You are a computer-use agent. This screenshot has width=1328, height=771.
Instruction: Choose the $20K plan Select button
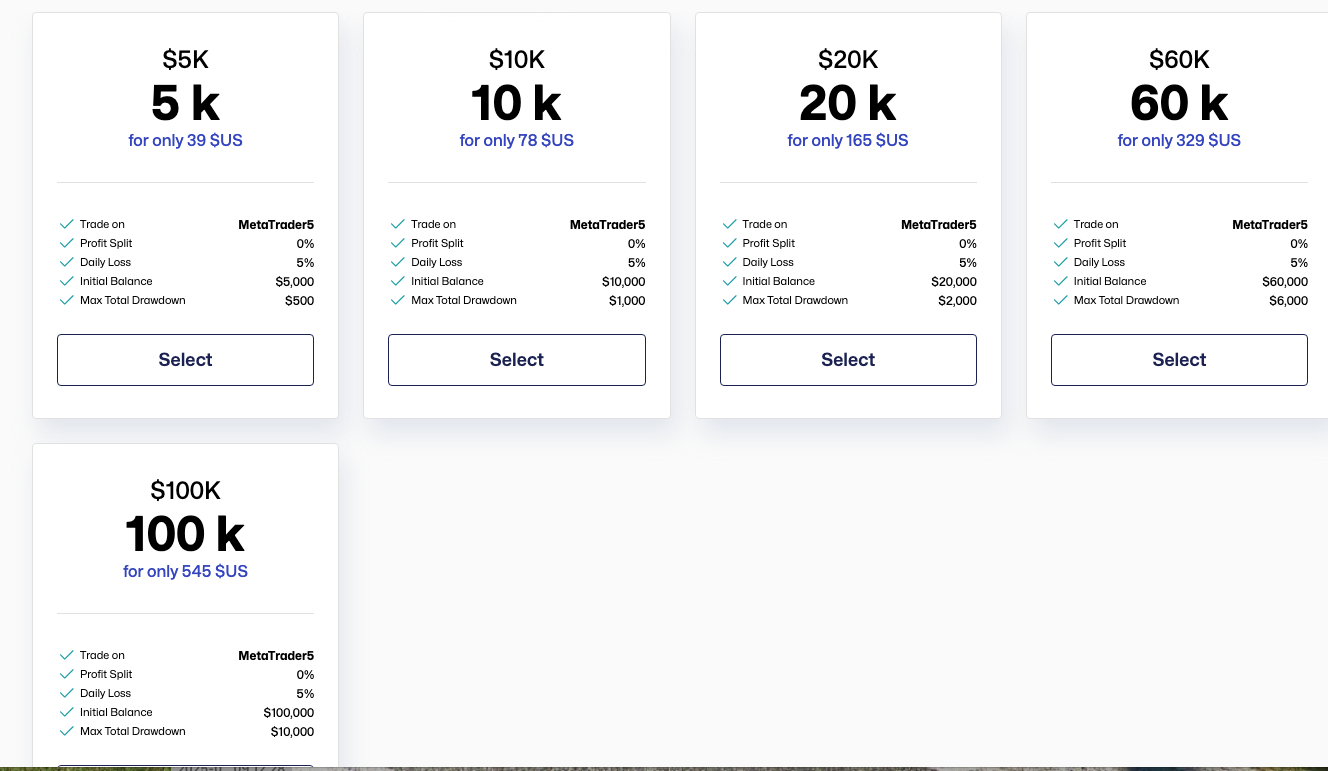click(848, 360)
